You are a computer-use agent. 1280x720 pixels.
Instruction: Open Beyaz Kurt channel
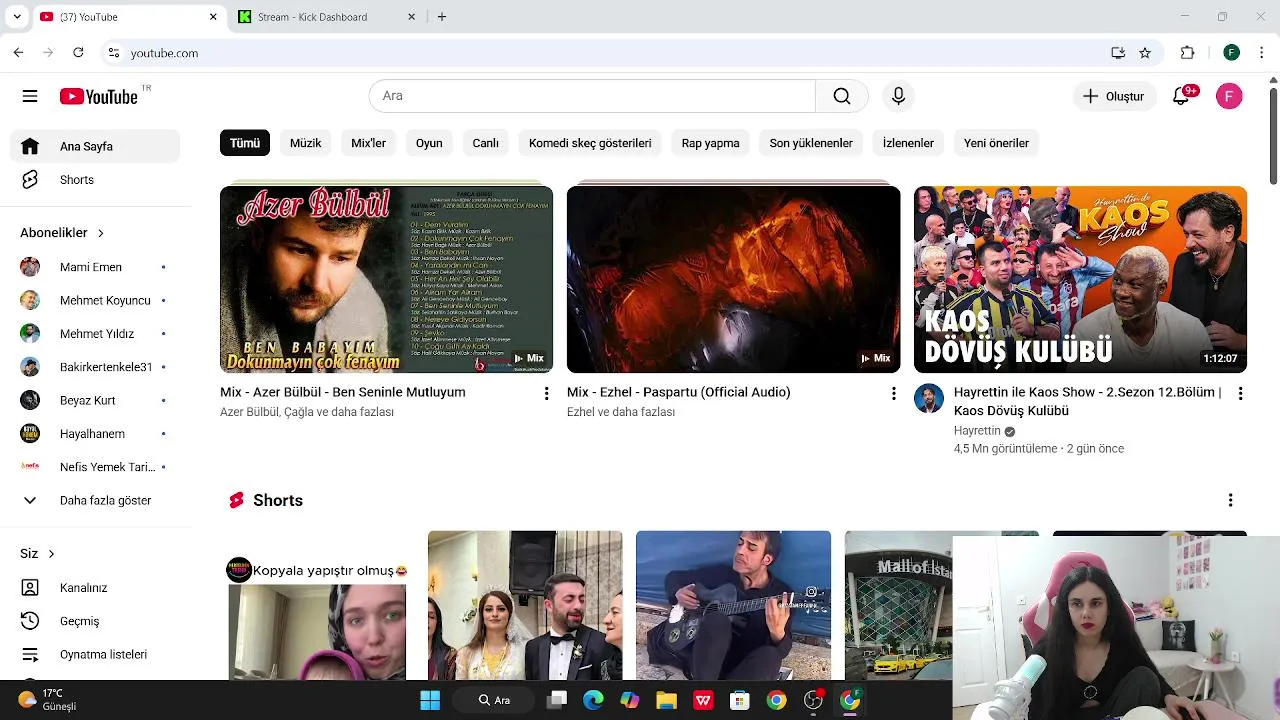point(96,400)
